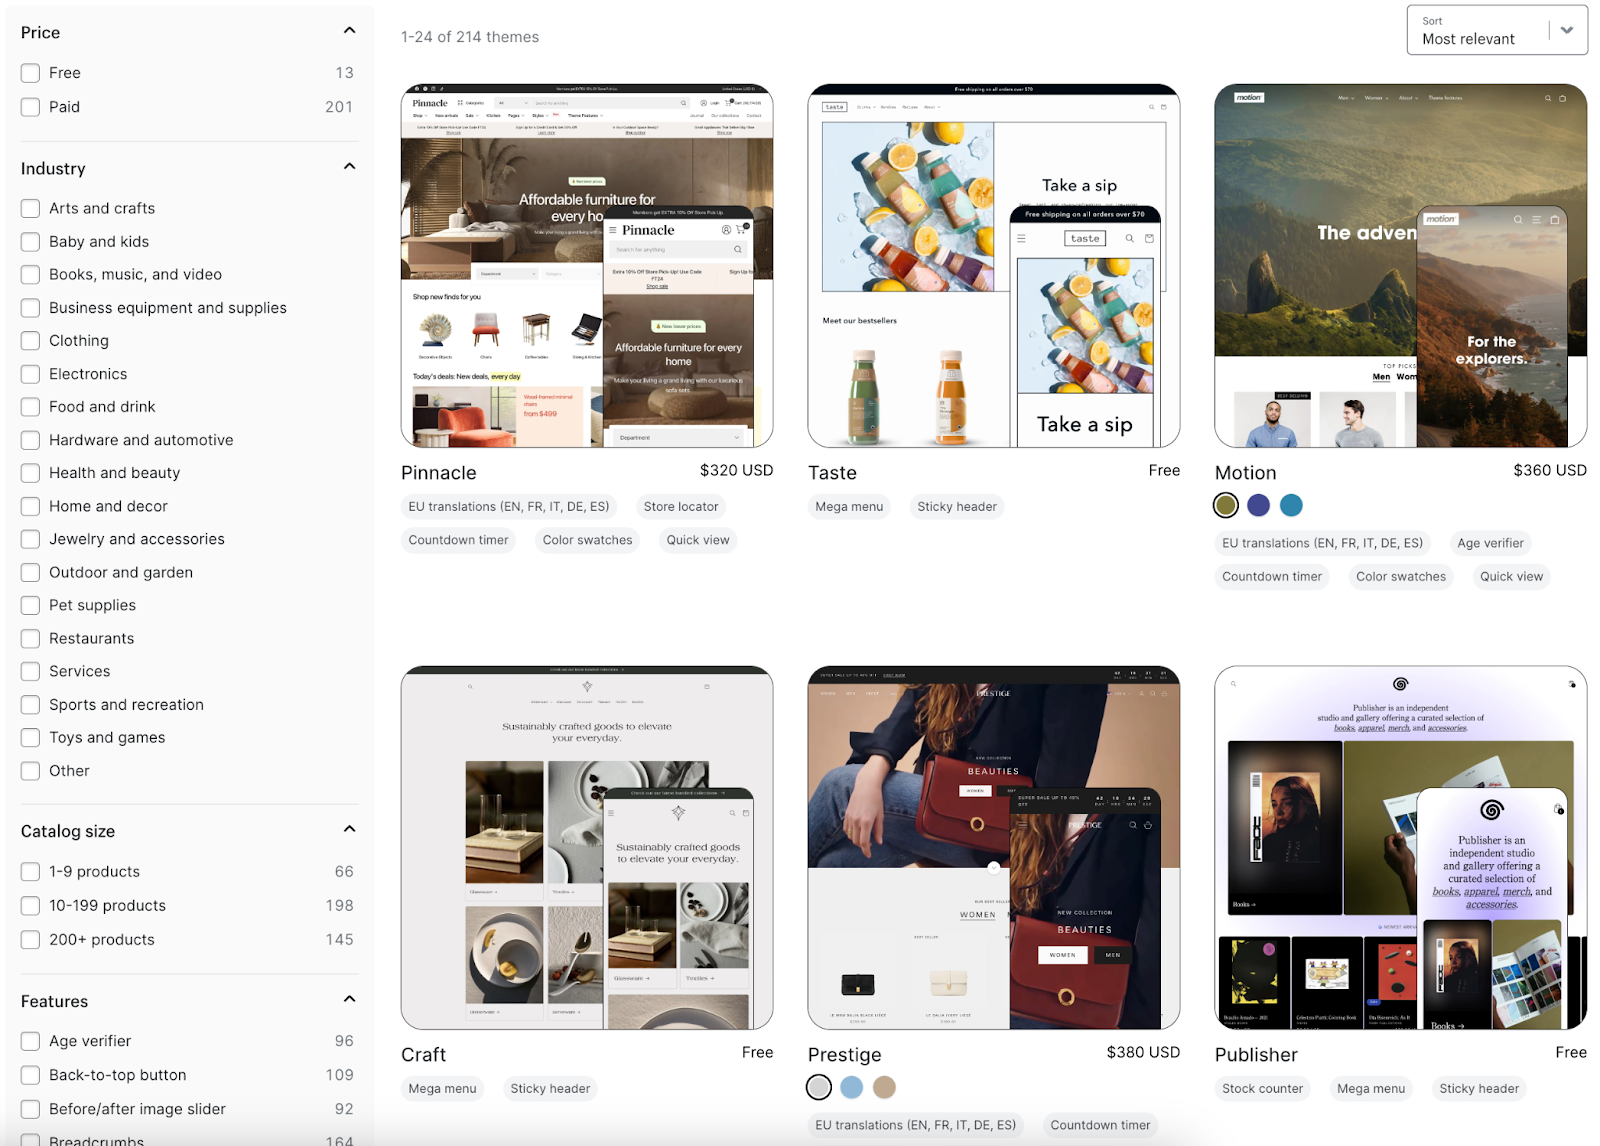Screen dimensions: 1600x1146
Task: Enable Hardware and automotive filter
Action: point(30,440)
